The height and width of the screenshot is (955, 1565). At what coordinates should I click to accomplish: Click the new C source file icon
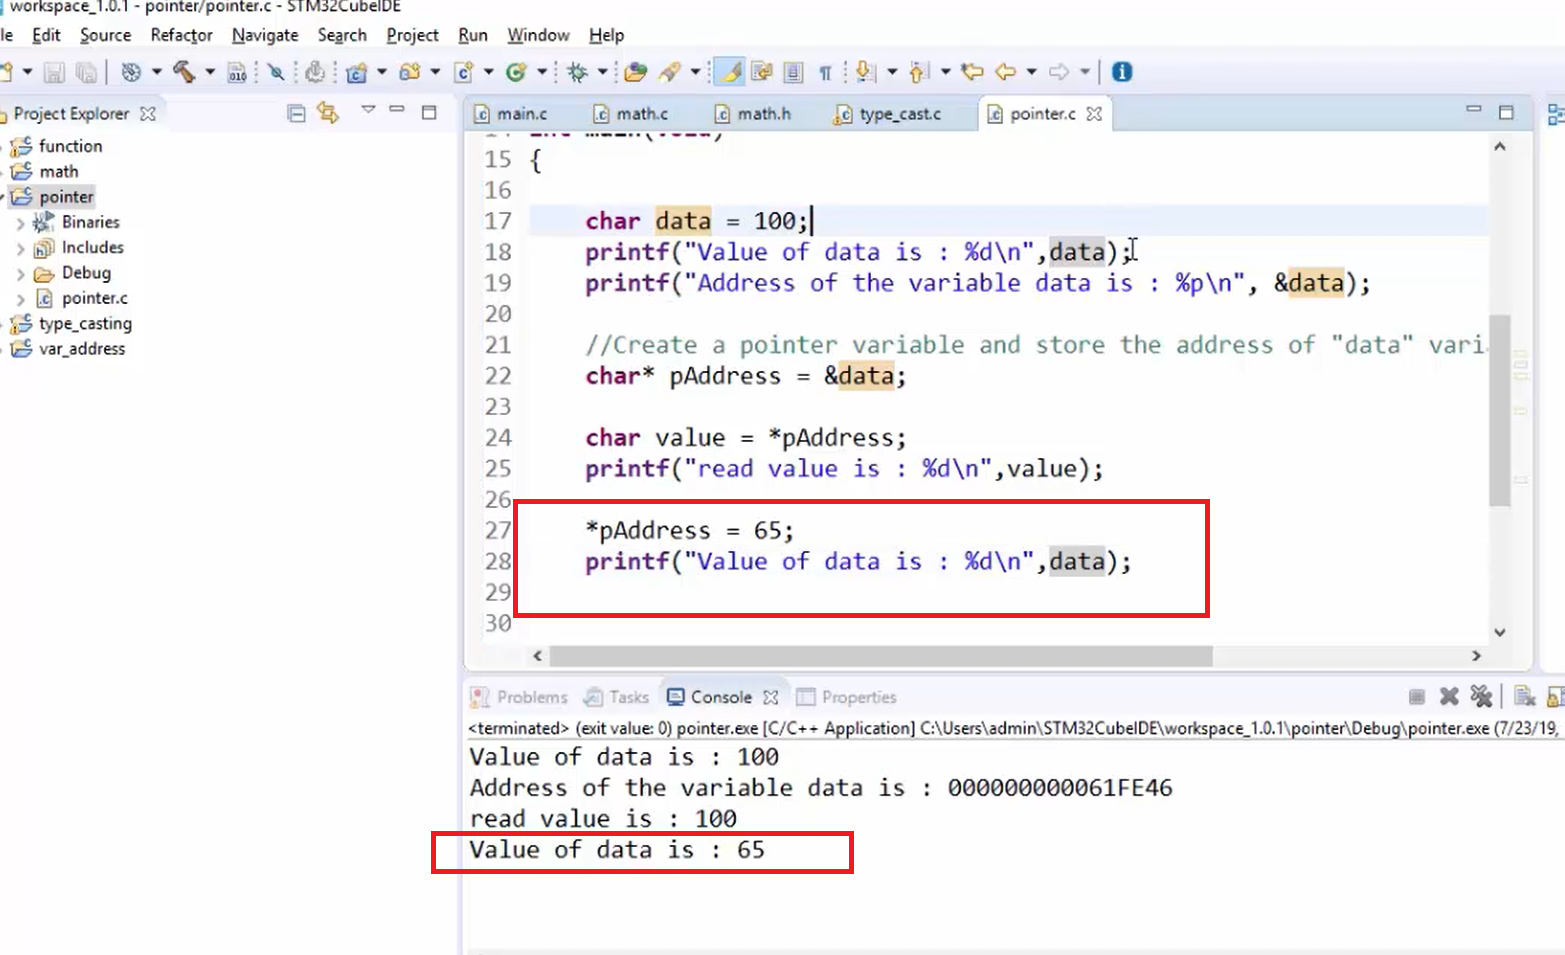tap(464, 72)
